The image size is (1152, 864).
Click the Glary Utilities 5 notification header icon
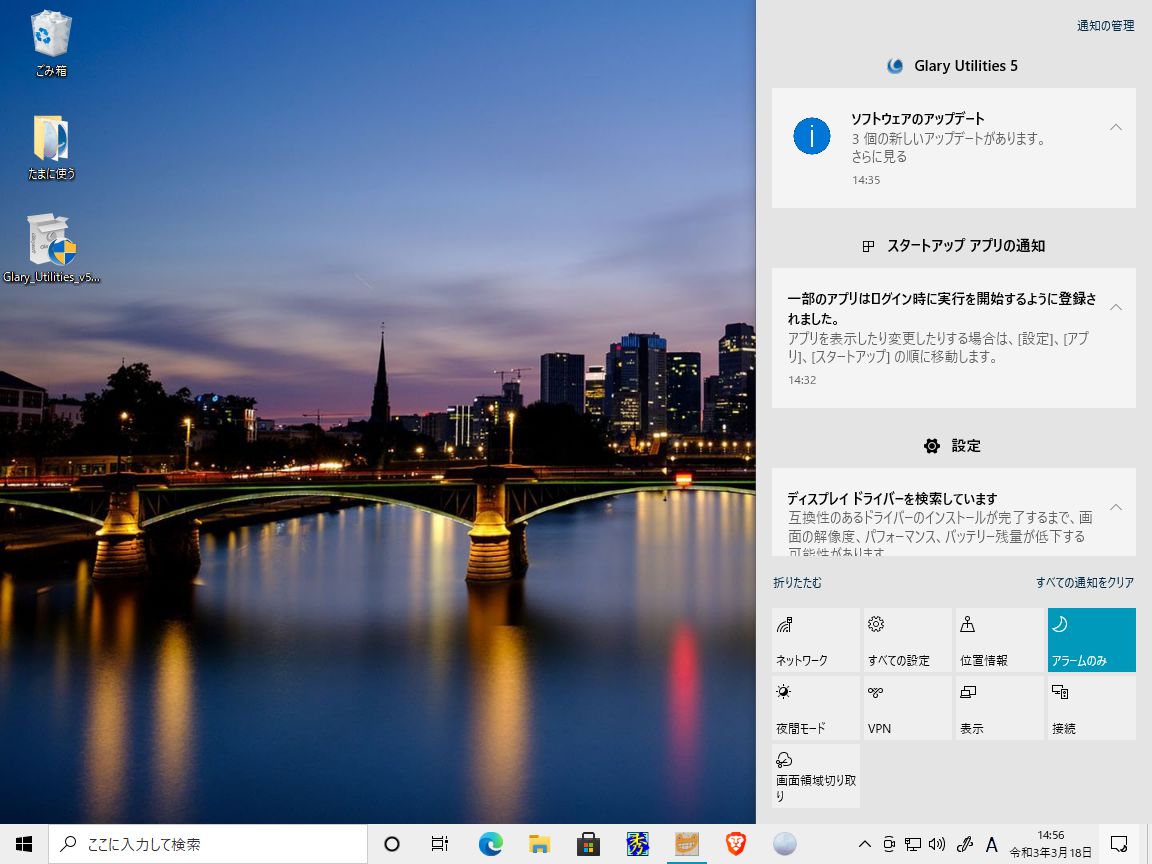click(x=893, y=66)
